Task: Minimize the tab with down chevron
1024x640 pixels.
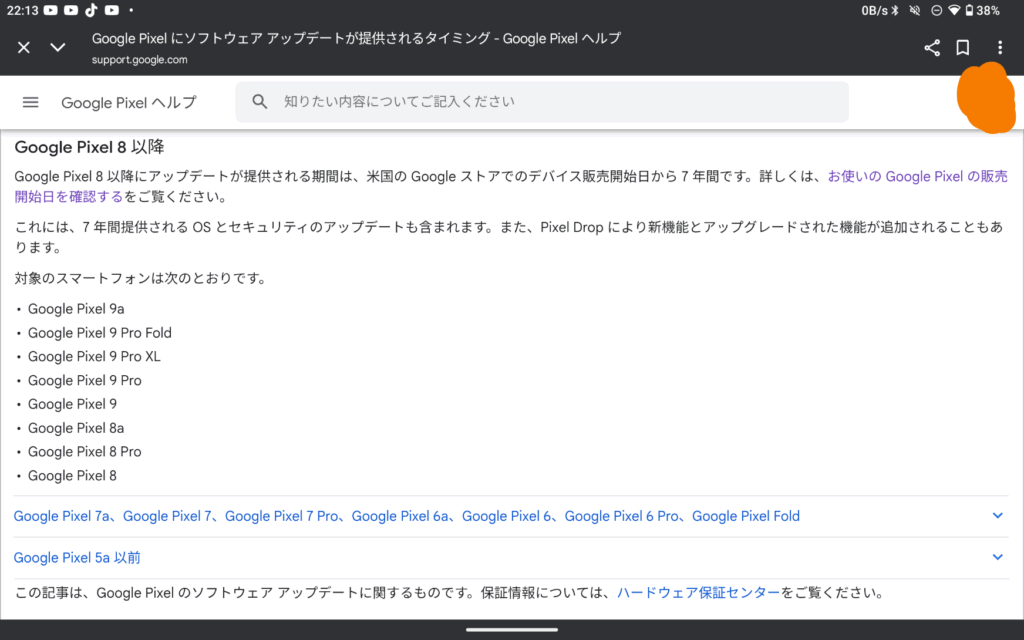Action: coord(58,47)
